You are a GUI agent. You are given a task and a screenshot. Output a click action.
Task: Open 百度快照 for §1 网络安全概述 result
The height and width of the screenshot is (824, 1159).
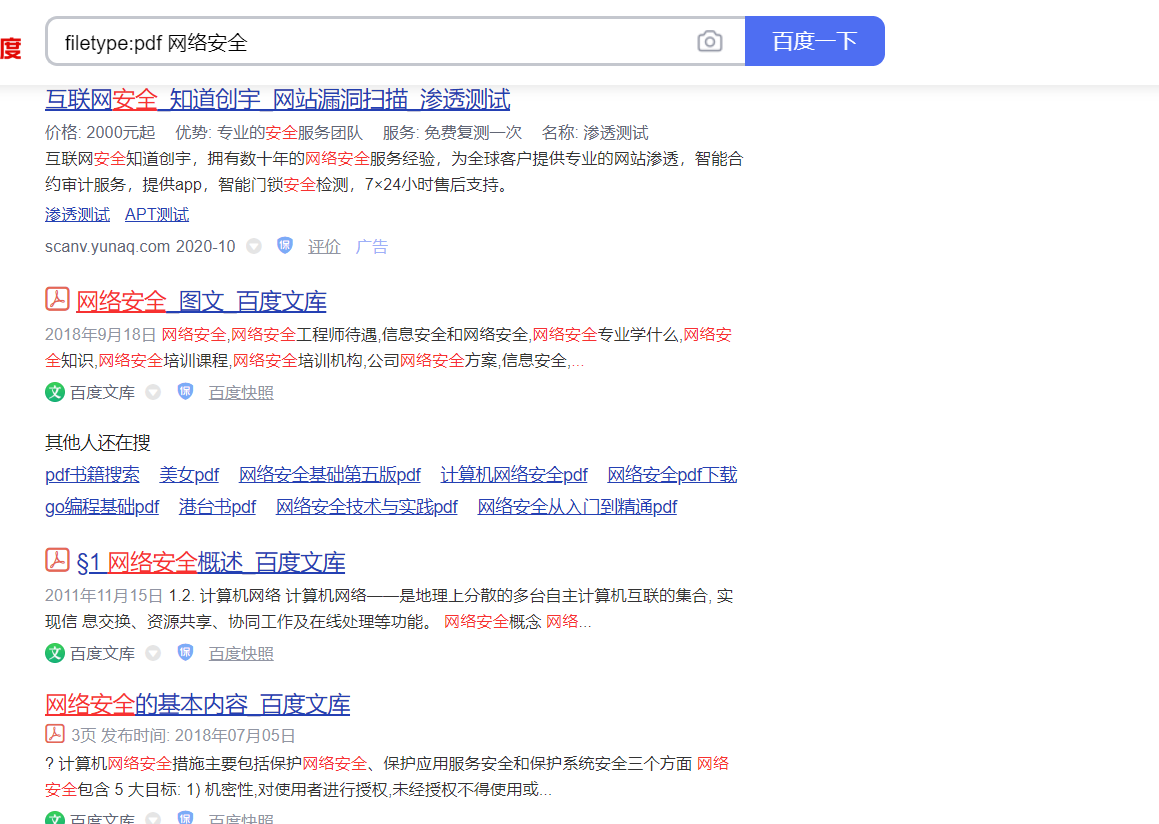tap(241, 653)
